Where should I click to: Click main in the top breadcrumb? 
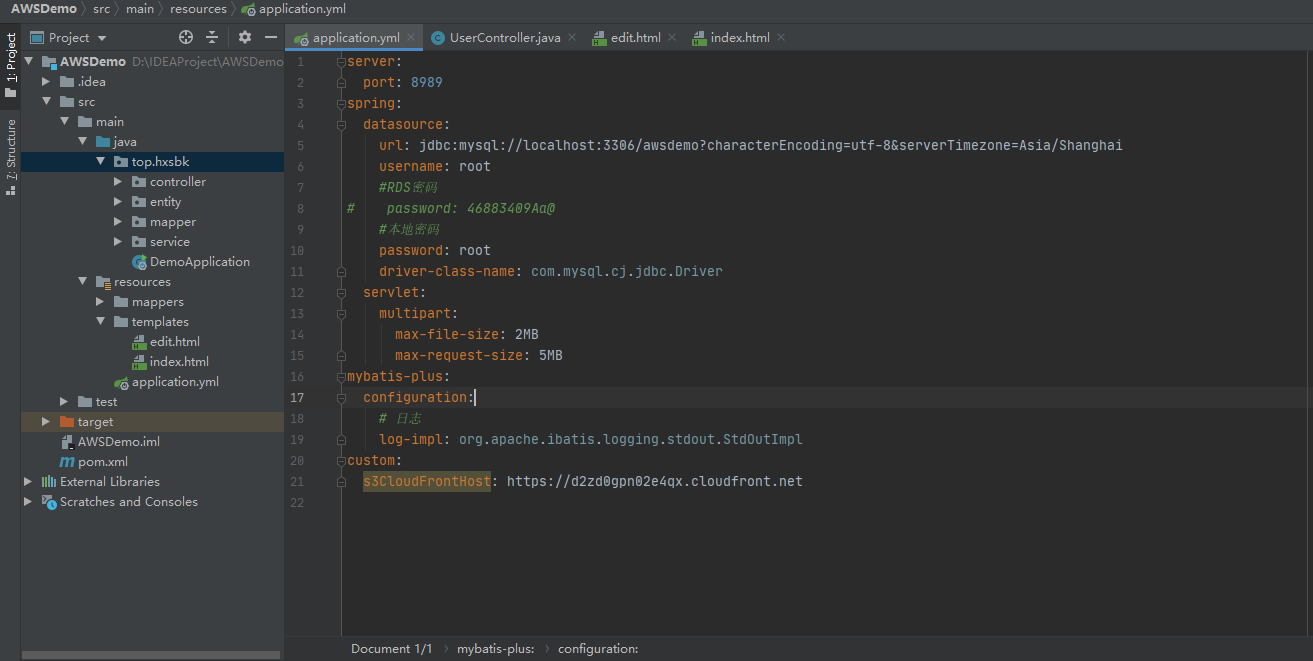pos(140,9)
